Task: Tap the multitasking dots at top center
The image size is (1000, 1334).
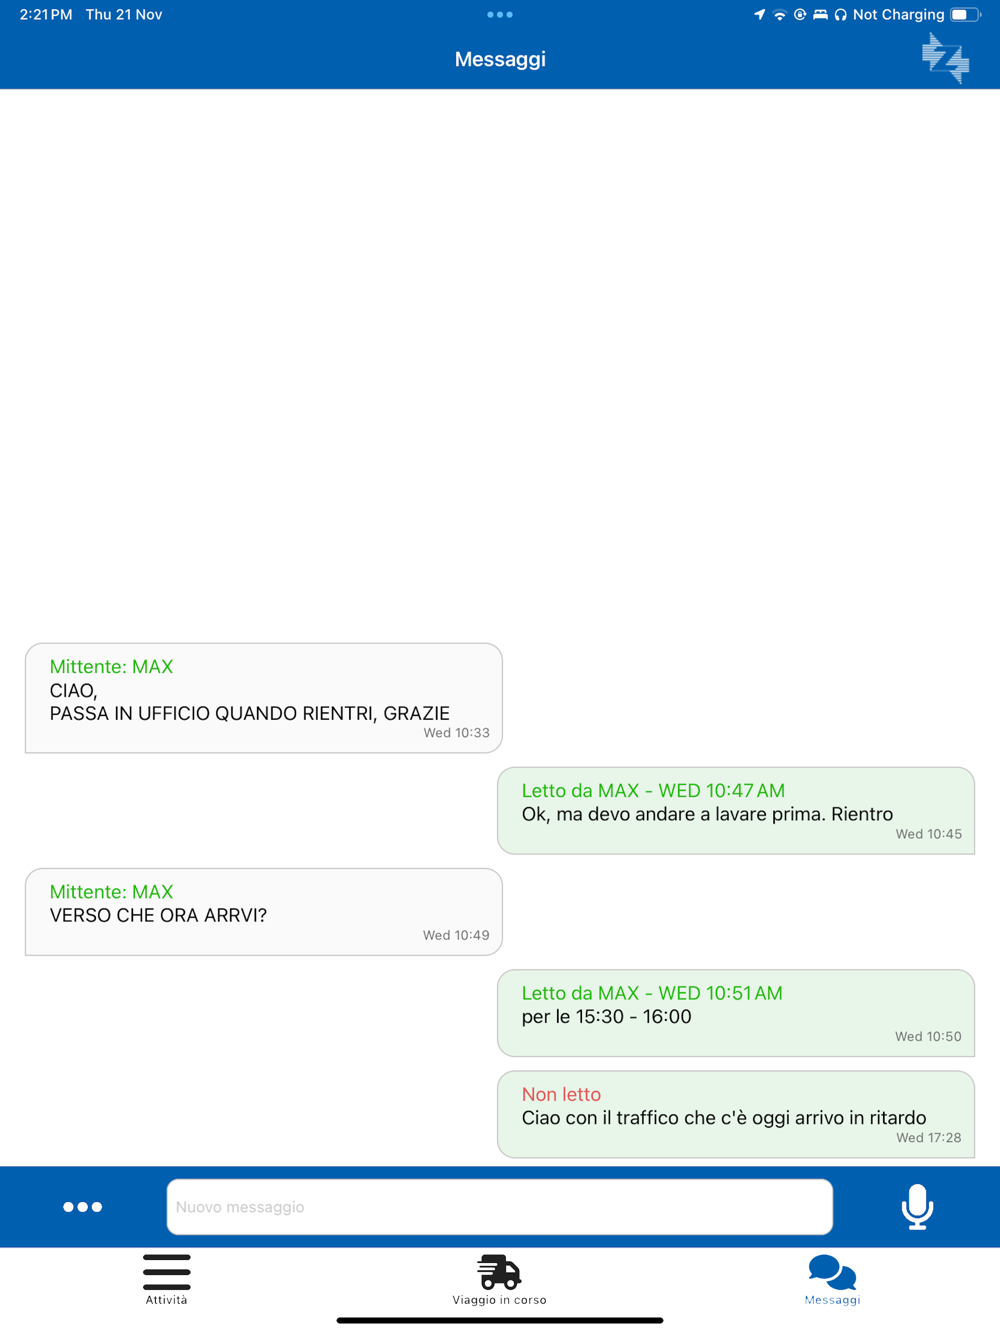Action: (500, 14)
